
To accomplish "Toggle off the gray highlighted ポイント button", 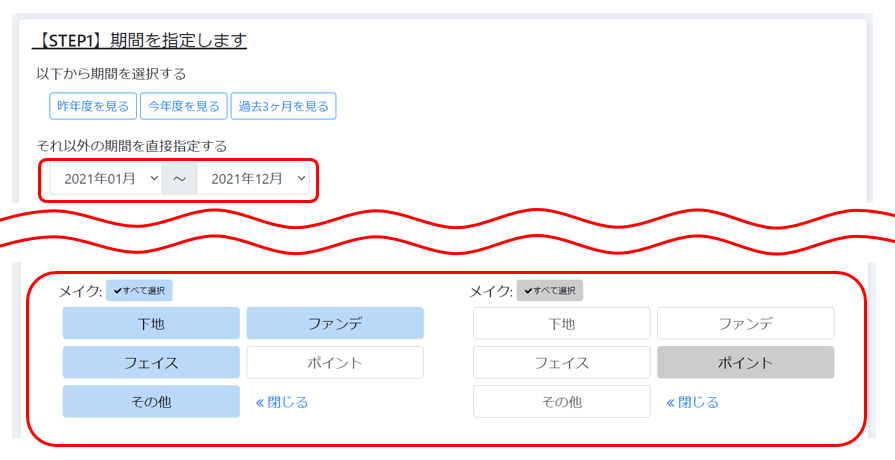I will tap(745, 362).
